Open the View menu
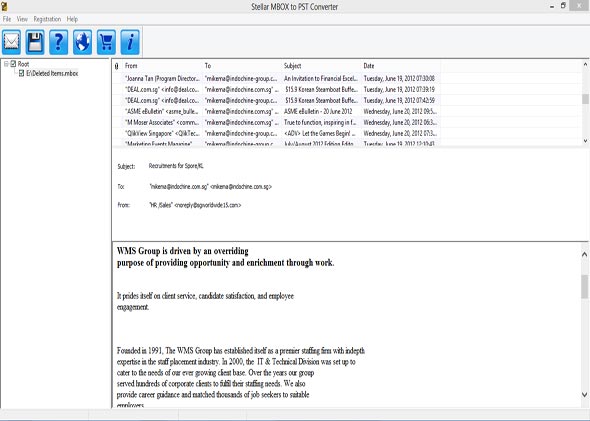The height and width of the screenshot is (421, 590). pos(22,19)
